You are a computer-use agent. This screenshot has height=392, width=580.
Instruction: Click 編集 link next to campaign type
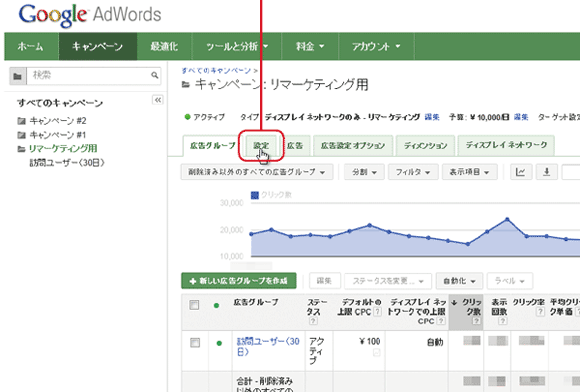pyautogui.click(x=432, y=117)
